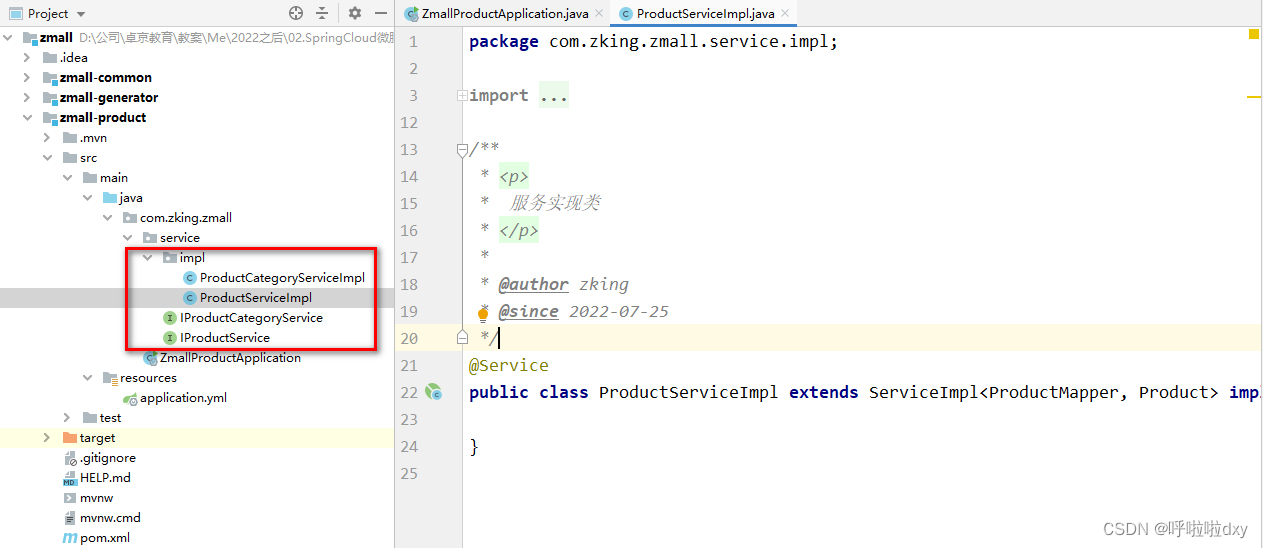Open ZmallProductApplication class in tree
1263x548 pixels.
230,358
